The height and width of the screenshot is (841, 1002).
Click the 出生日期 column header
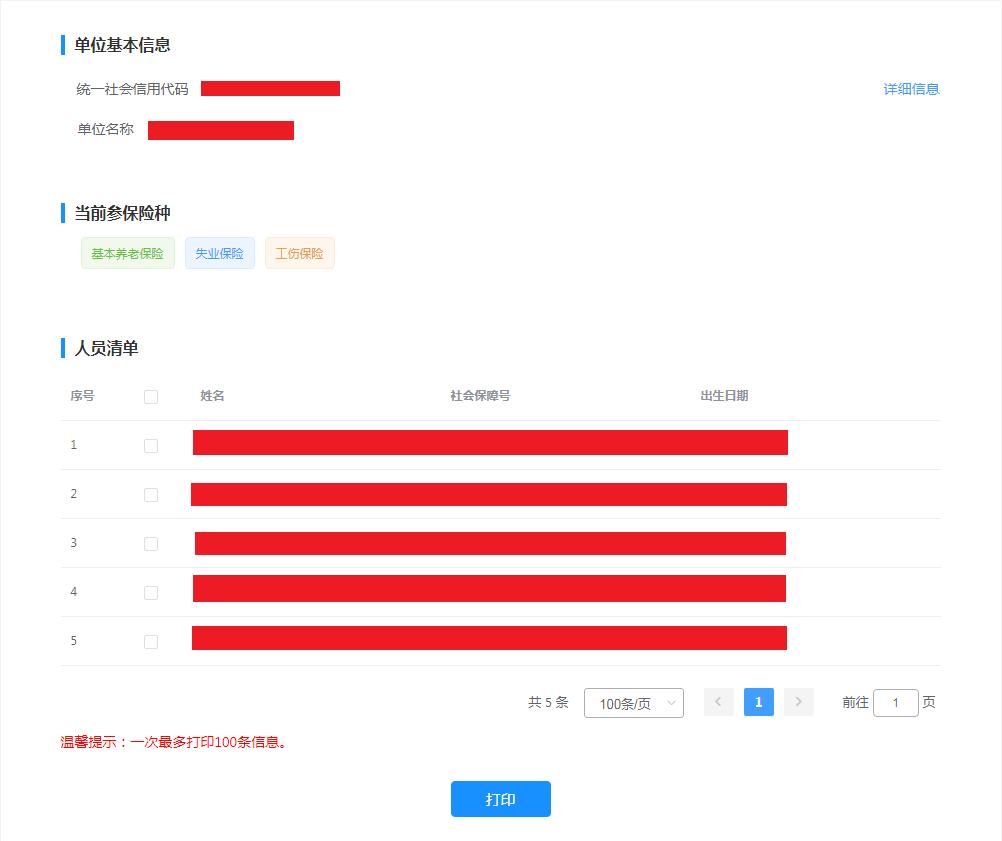coord(725,396)
